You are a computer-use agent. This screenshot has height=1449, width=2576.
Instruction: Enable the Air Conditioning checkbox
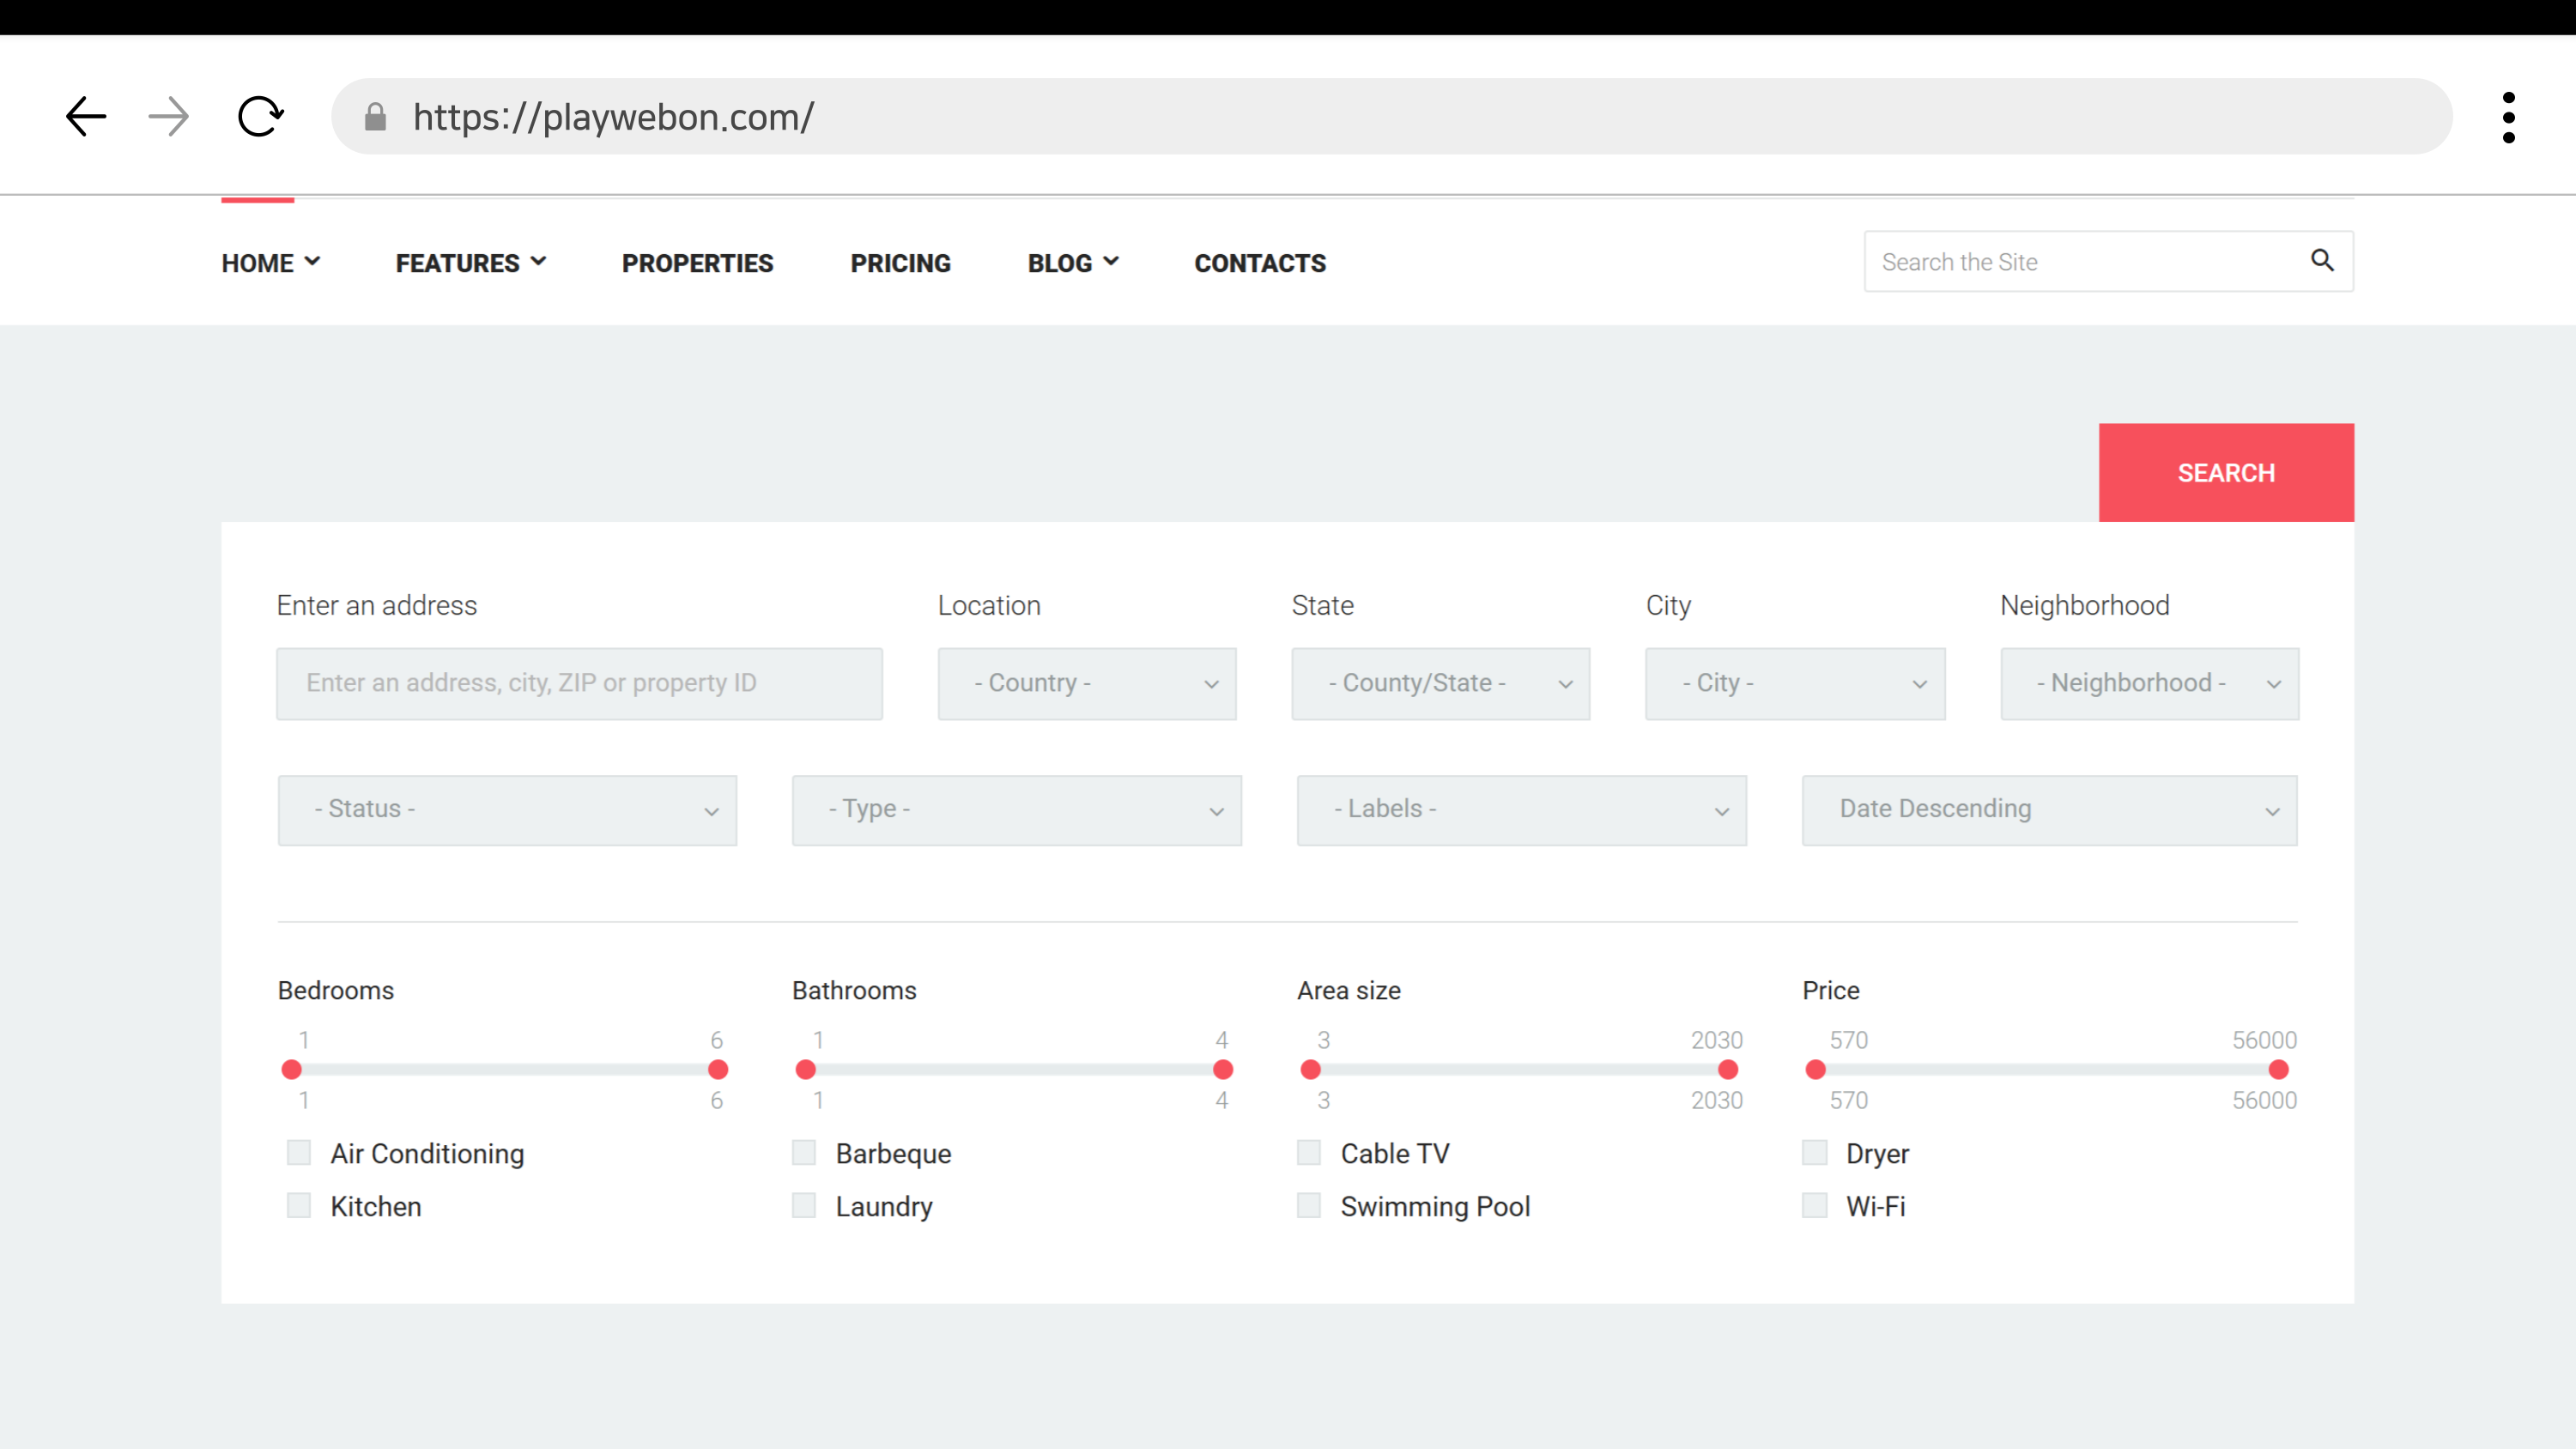(298, 1153)
